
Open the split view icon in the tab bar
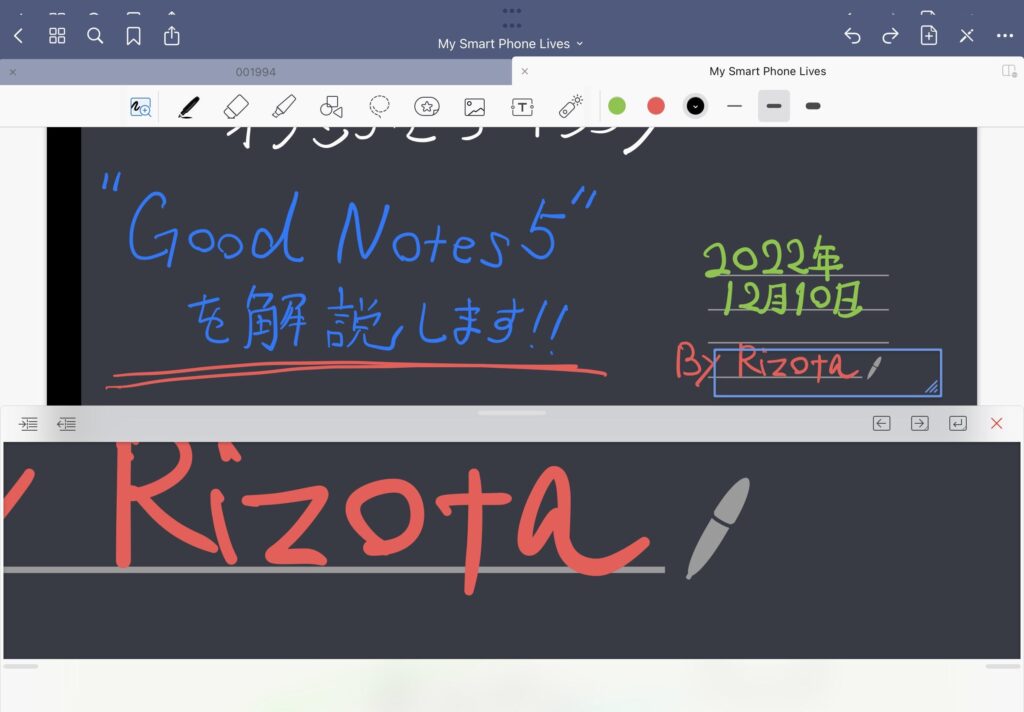point(1010,71)
